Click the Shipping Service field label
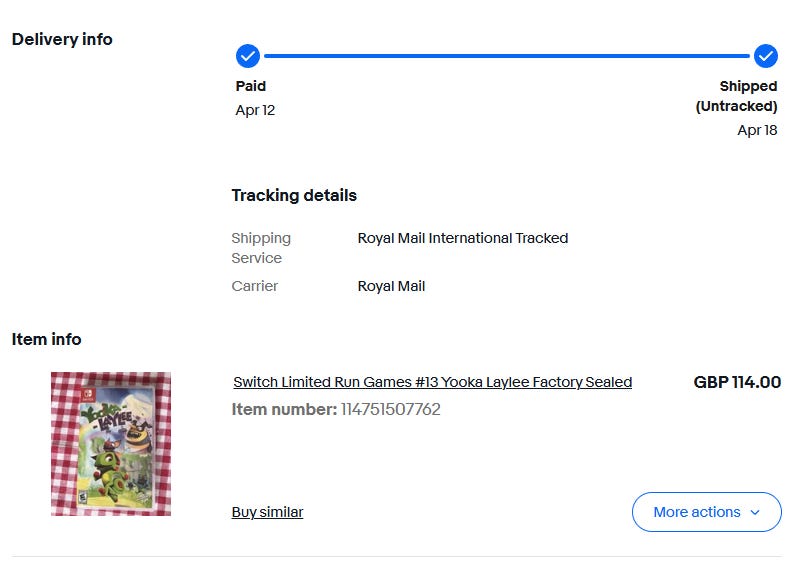Screen dimensions: 800x576 coord(261,248)
